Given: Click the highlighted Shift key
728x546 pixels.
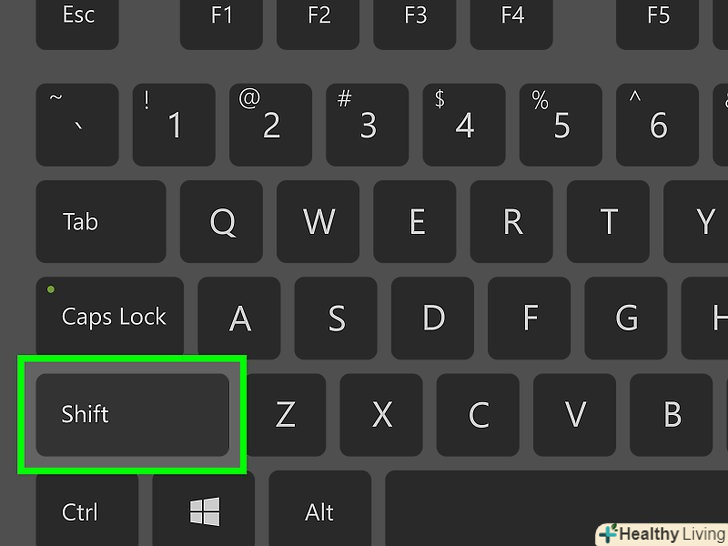Looking at the screenshot, I should click(132, 415).
